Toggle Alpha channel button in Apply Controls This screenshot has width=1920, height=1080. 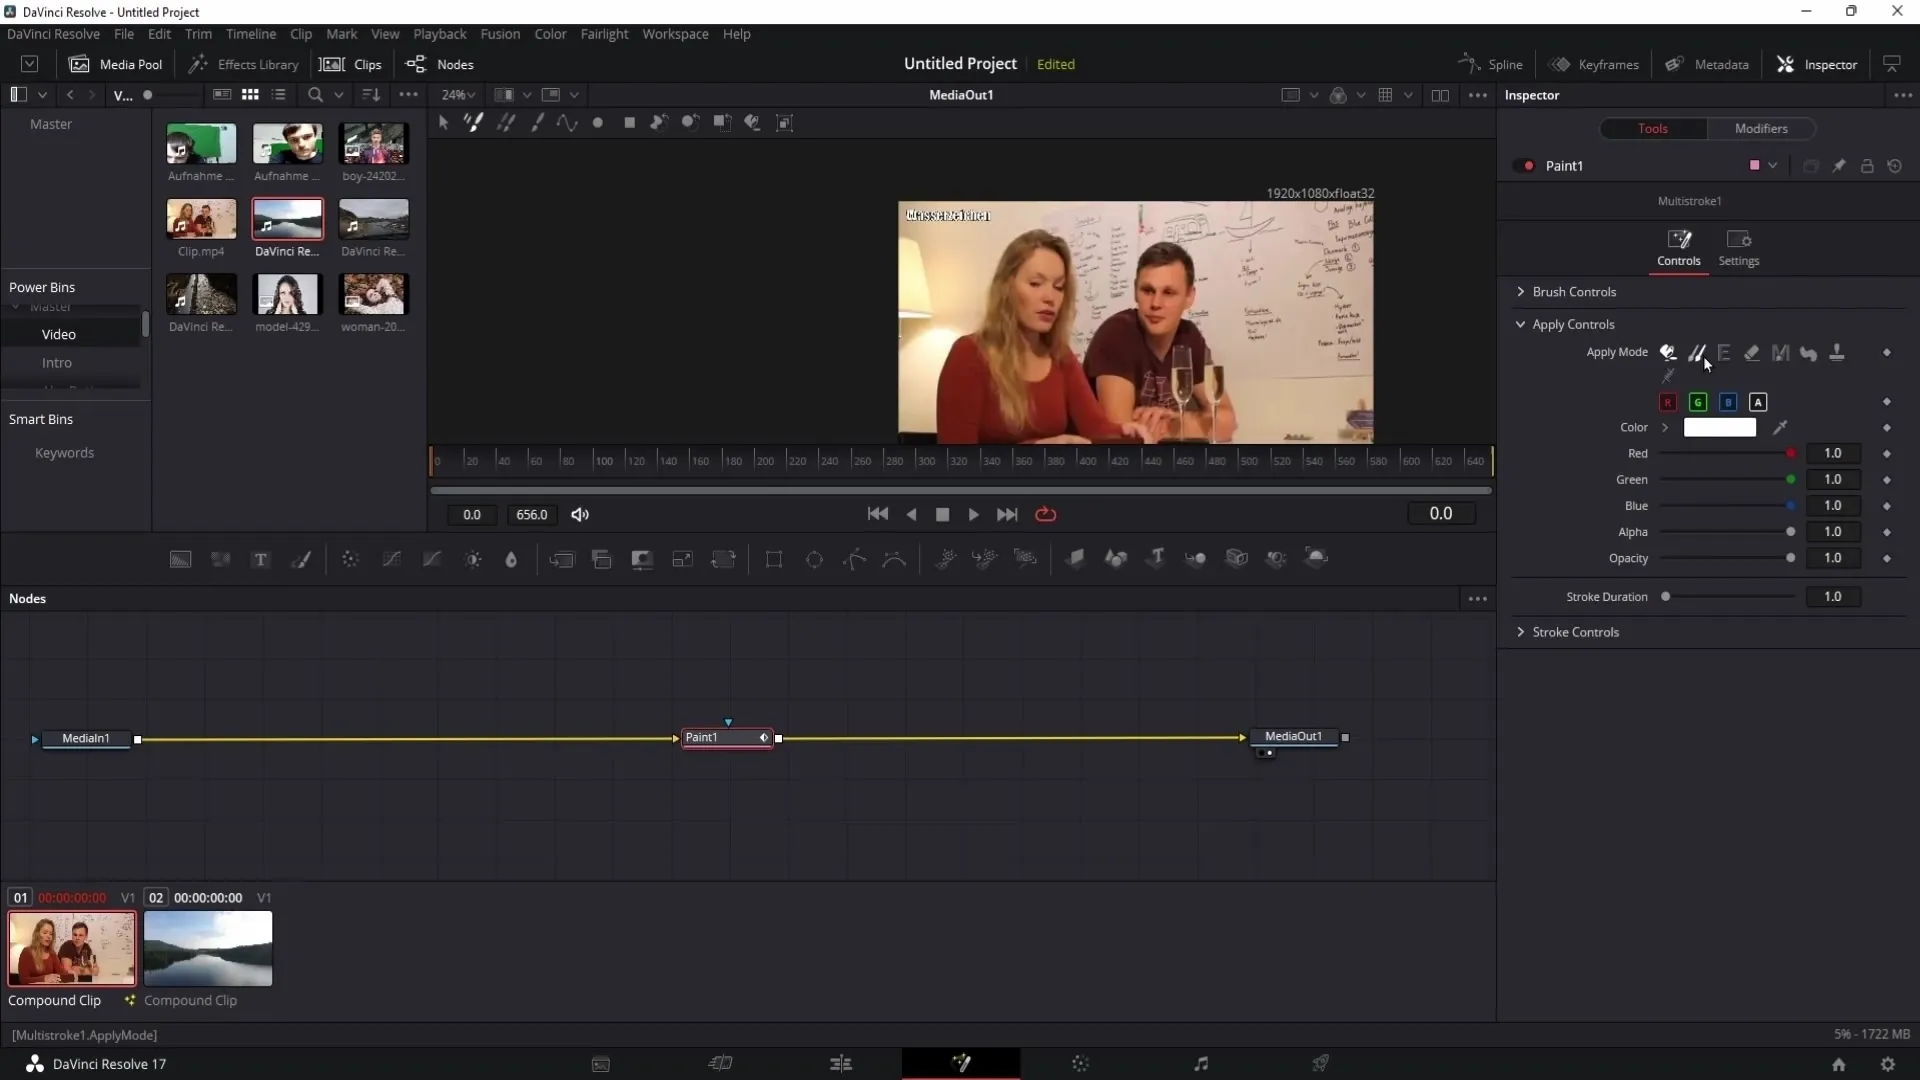1758,401
